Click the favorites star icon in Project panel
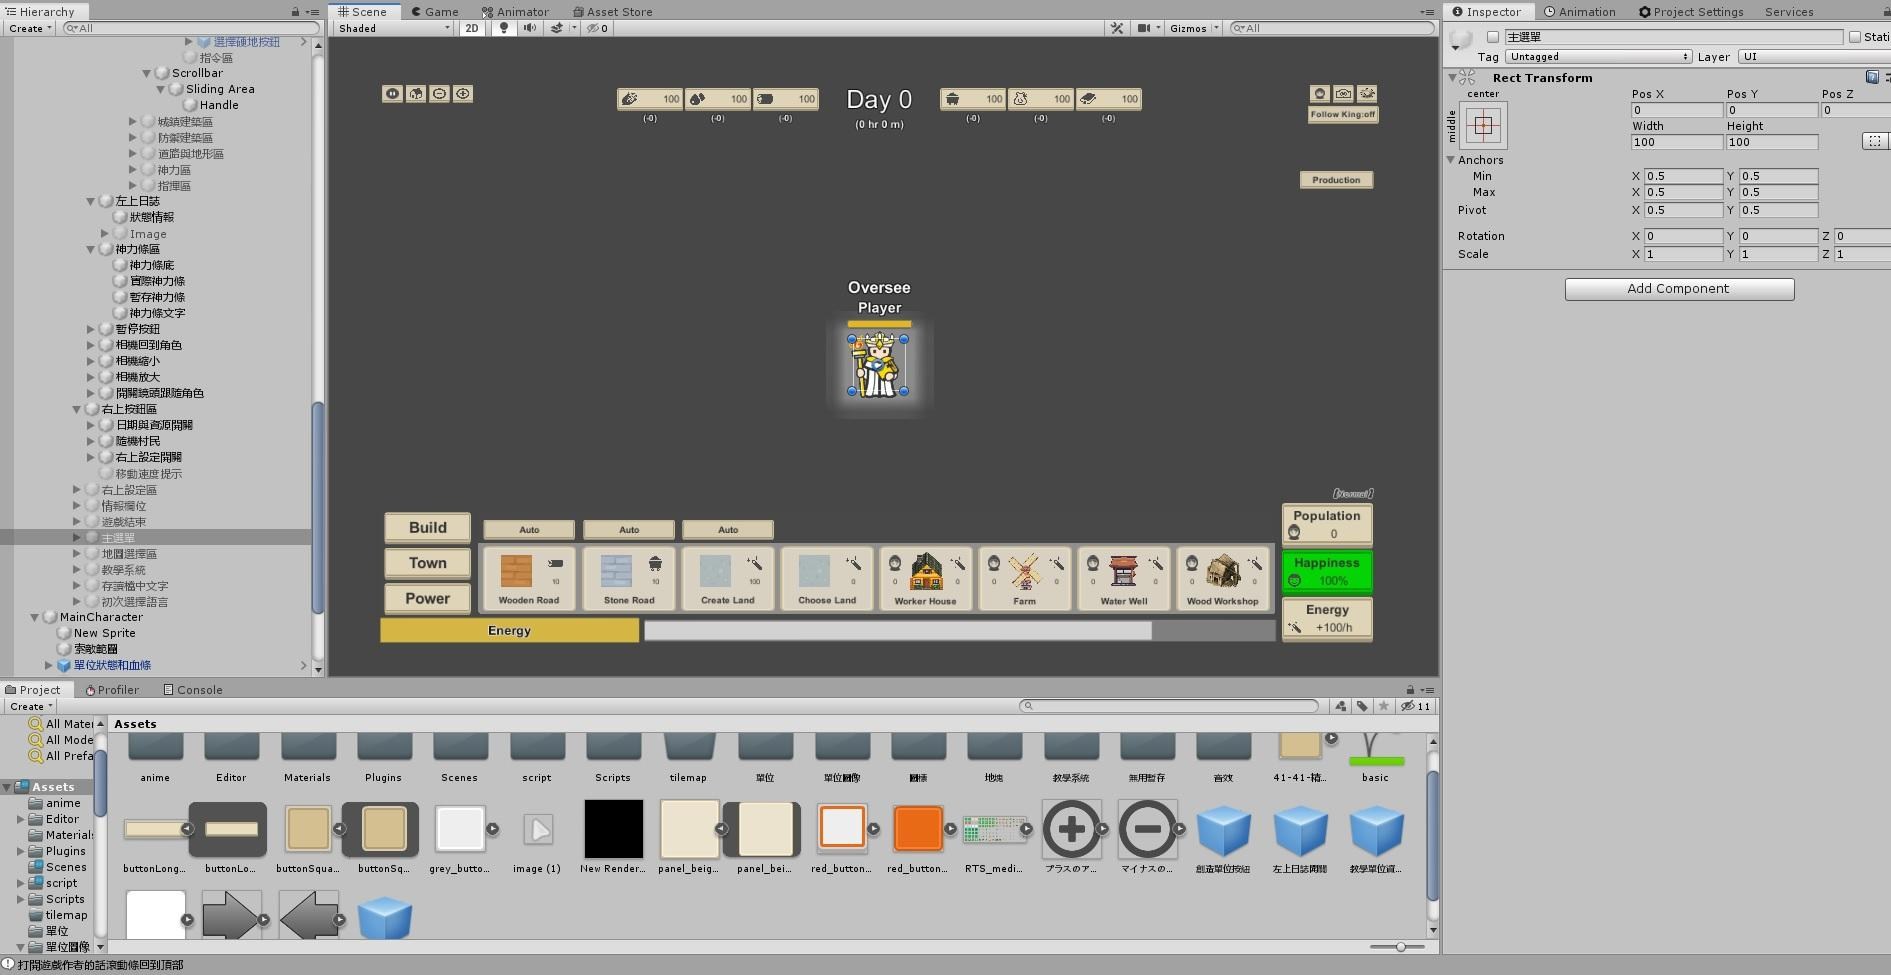 click(1384, 706)
